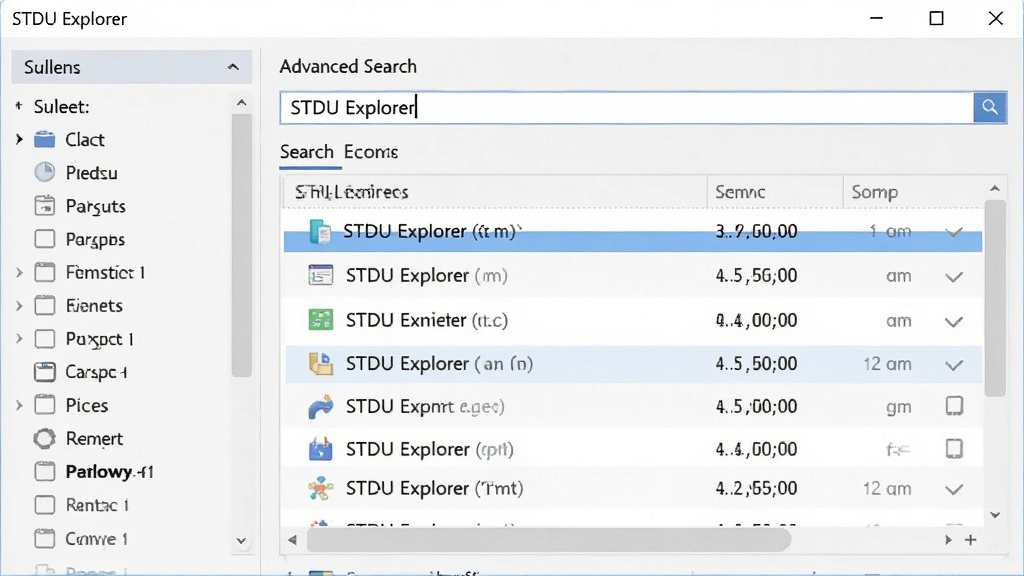Click the colorful icon of STDU Explorer (Tmt) row

[x=321, y=488]
